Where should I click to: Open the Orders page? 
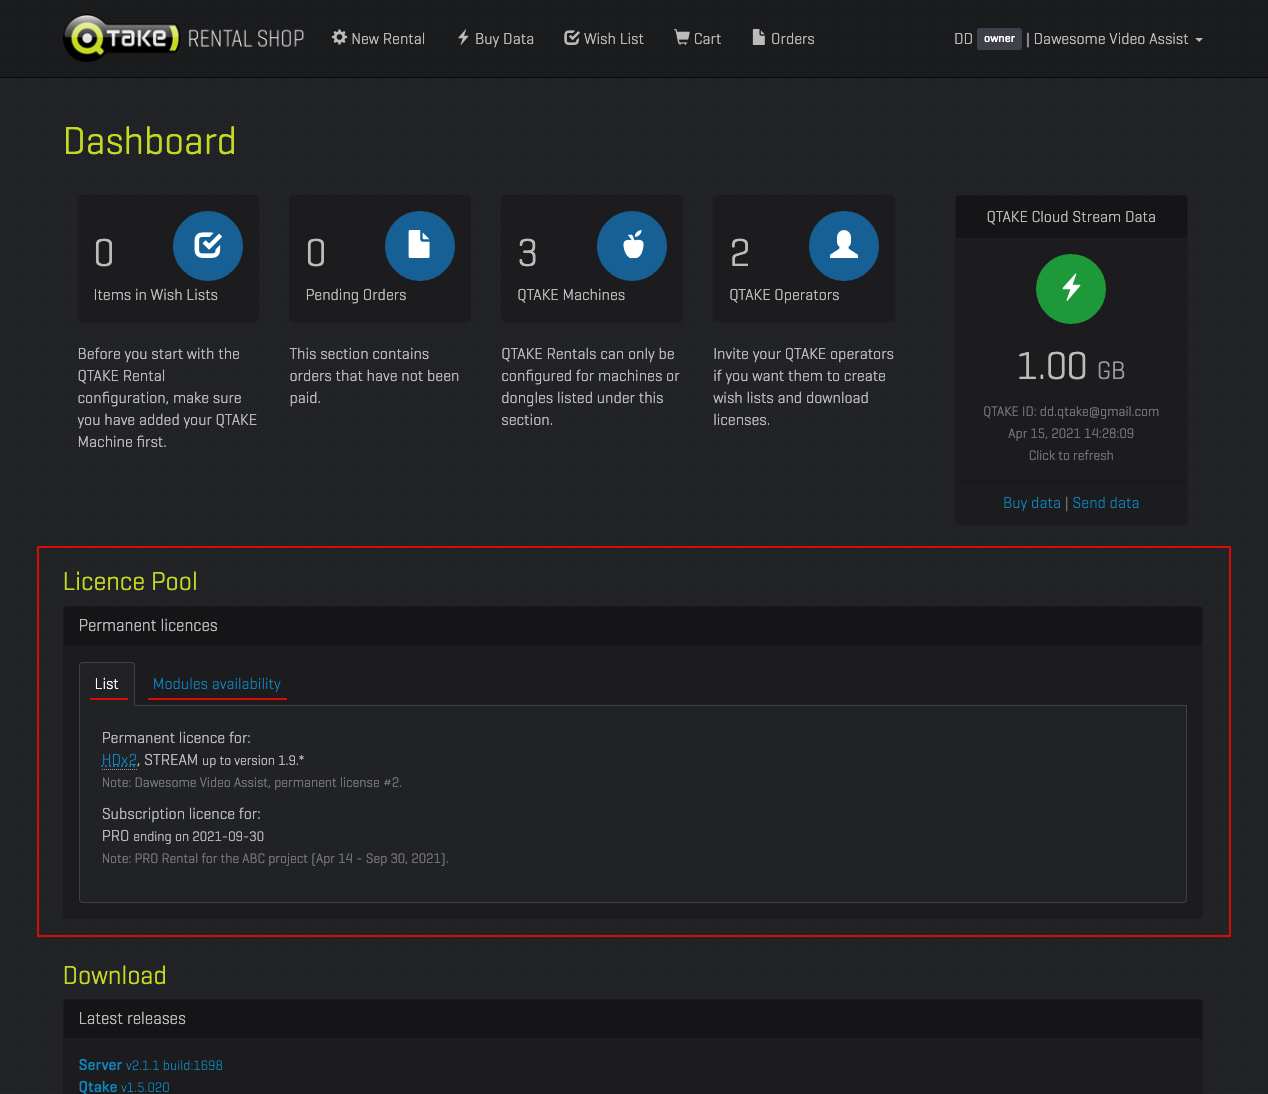(783, 38)
